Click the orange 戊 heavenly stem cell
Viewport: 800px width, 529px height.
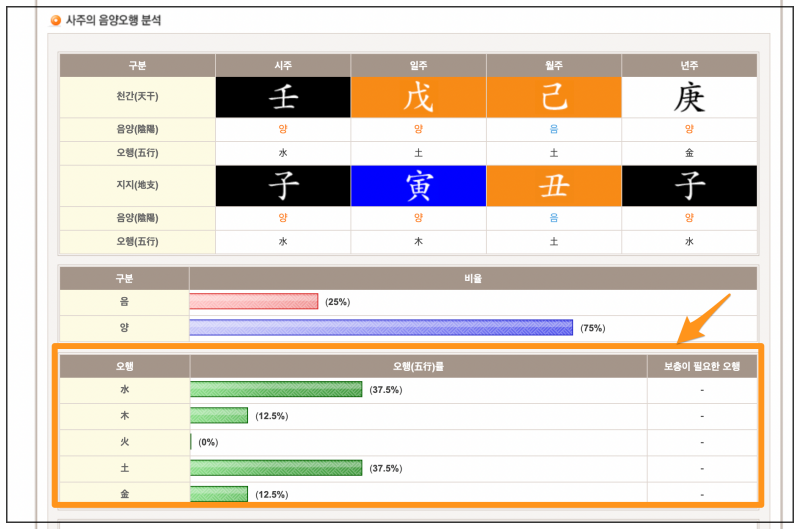point(418,97)
